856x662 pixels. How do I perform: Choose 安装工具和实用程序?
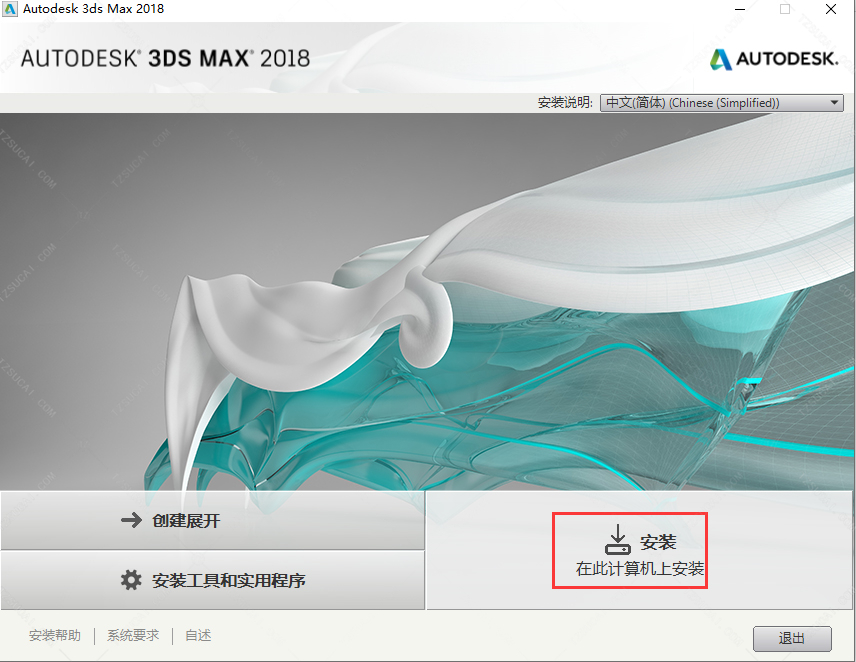(212, 580)
